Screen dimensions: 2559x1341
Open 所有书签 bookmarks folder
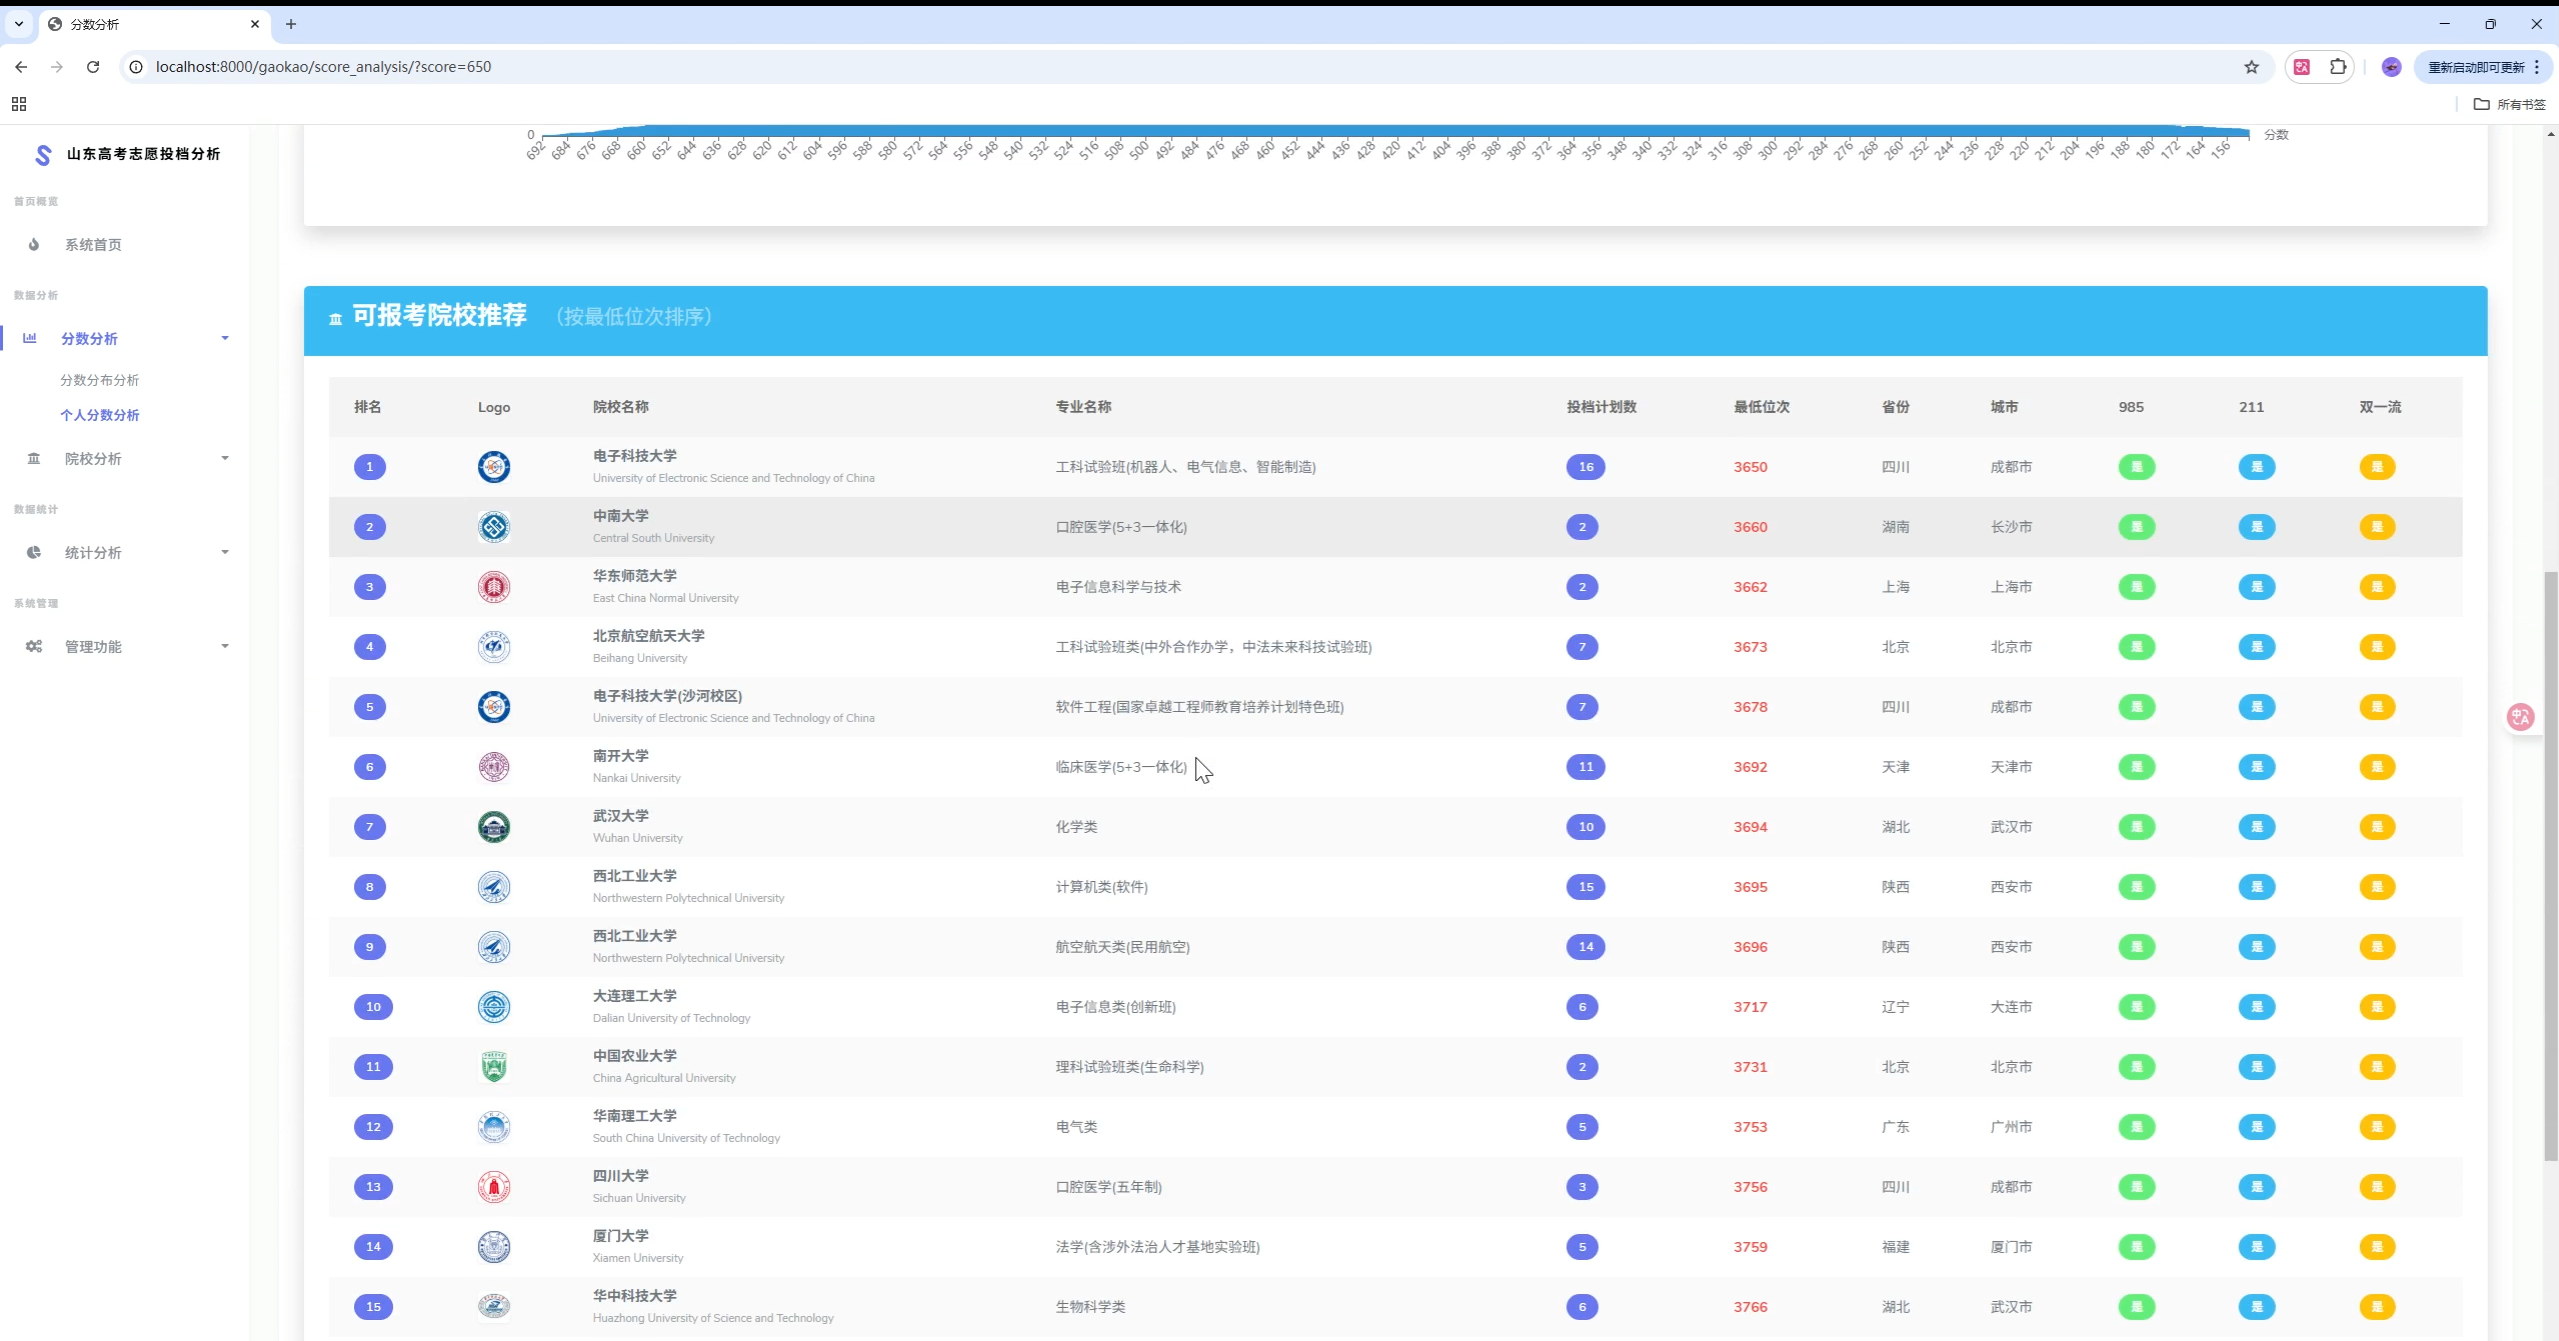[x=2510, y=104]
